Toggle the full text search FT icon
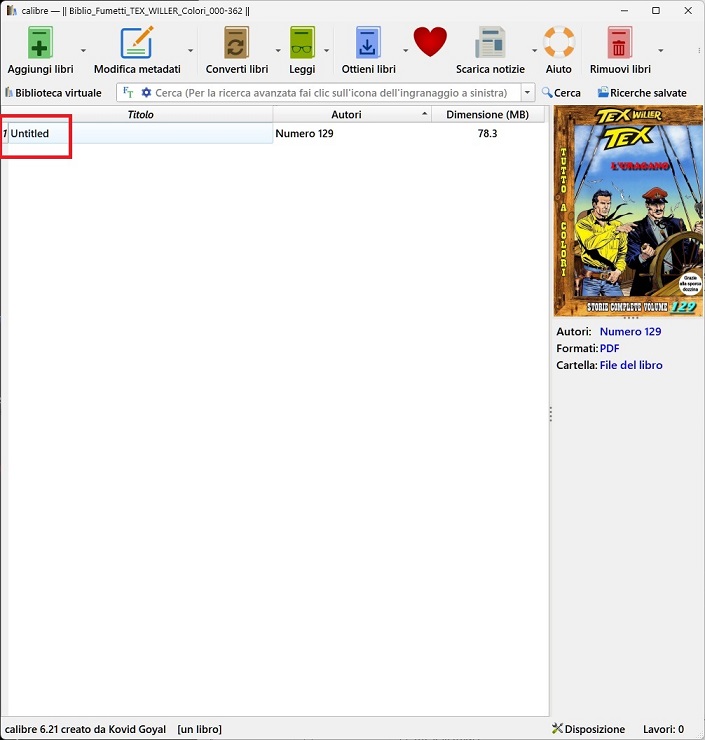Image resolution: width=705 pixels, height=740 pixels. point(128,92)
